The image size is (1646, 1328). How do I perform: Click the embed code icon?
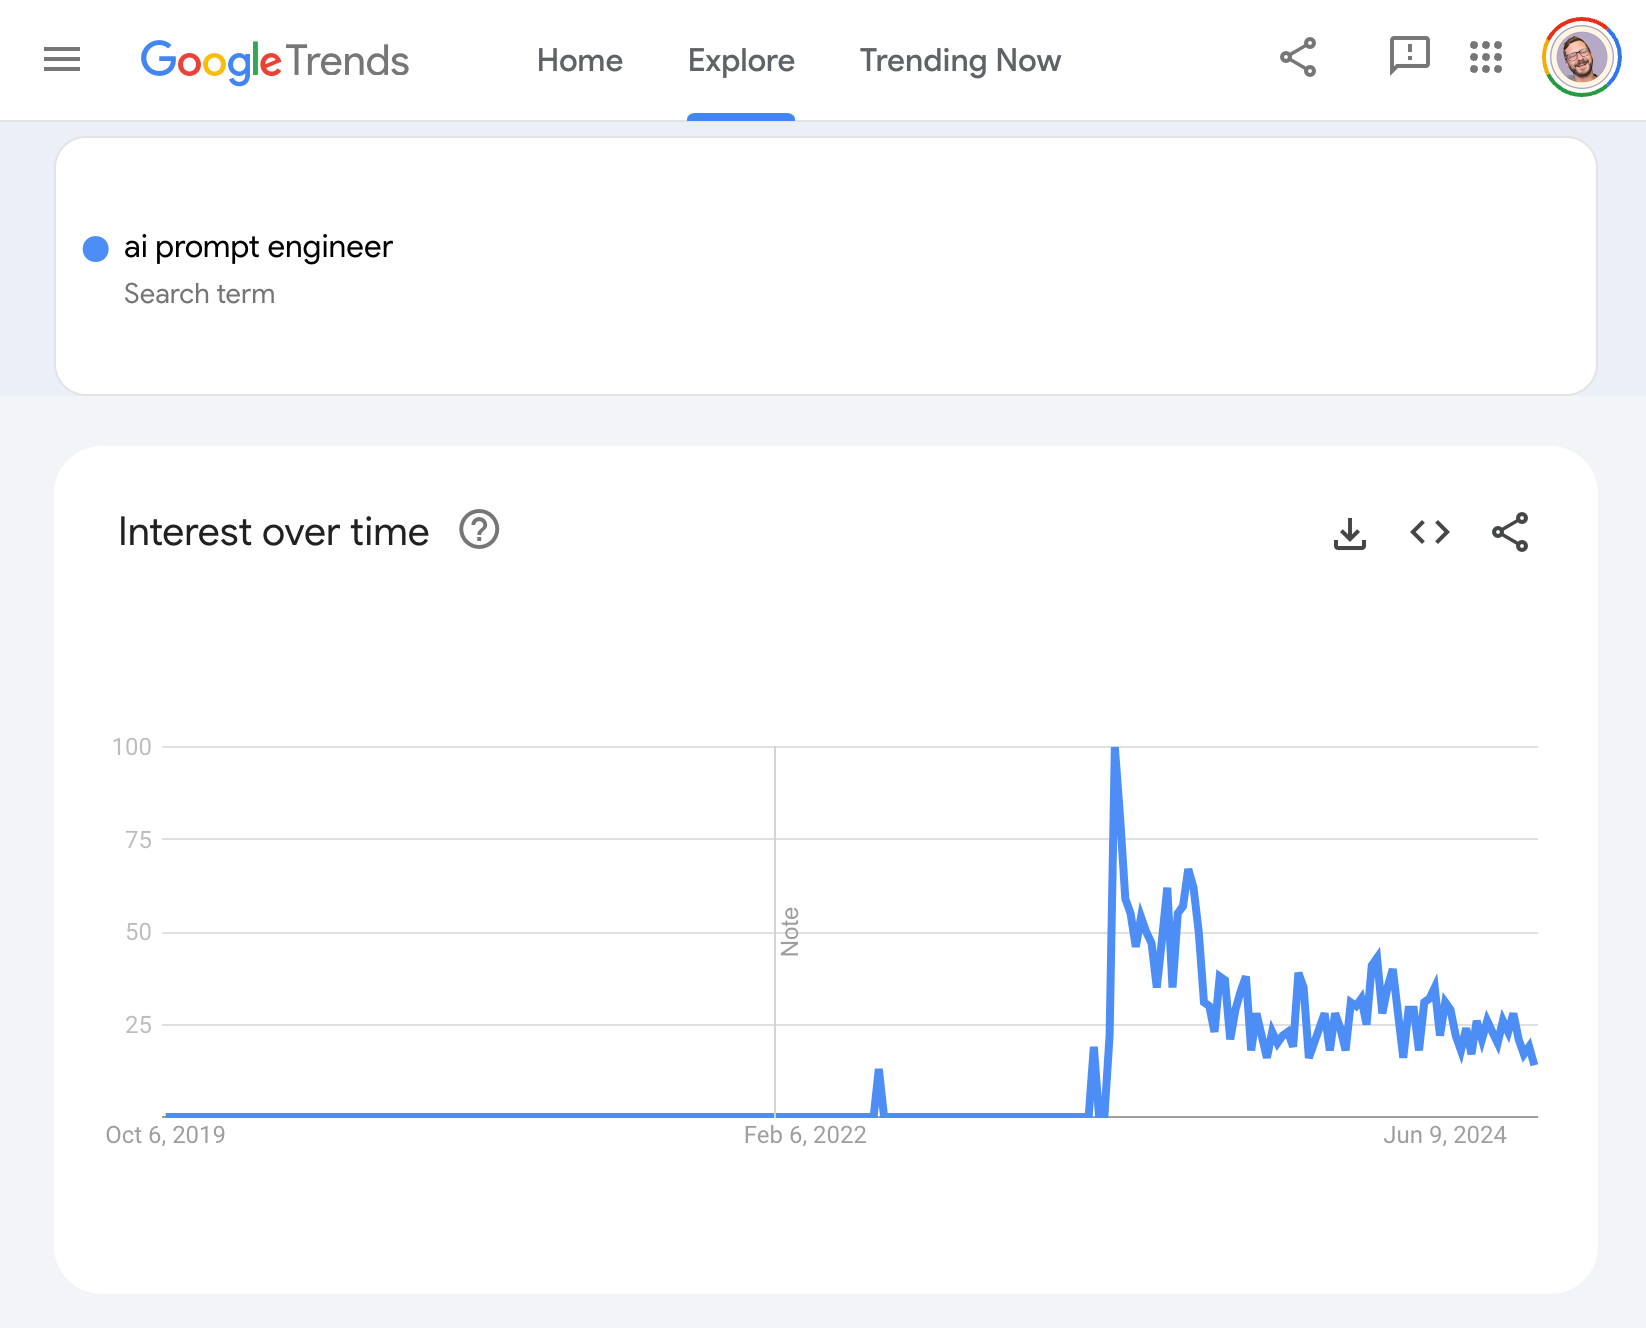tap(1430, 532)
